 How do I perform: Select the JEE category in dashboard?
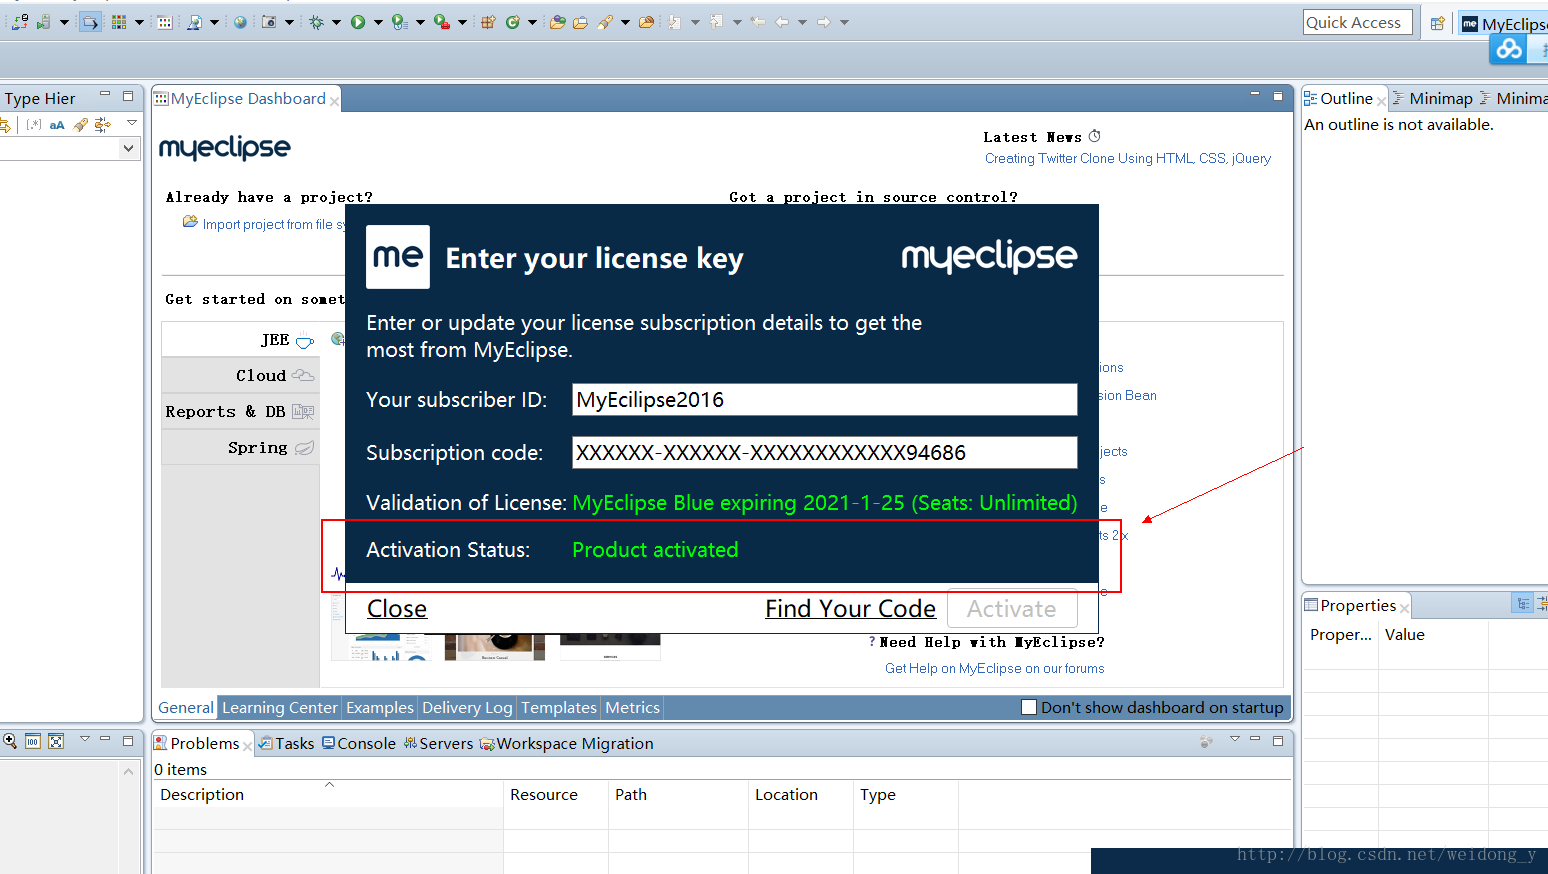tap(240, 339)
